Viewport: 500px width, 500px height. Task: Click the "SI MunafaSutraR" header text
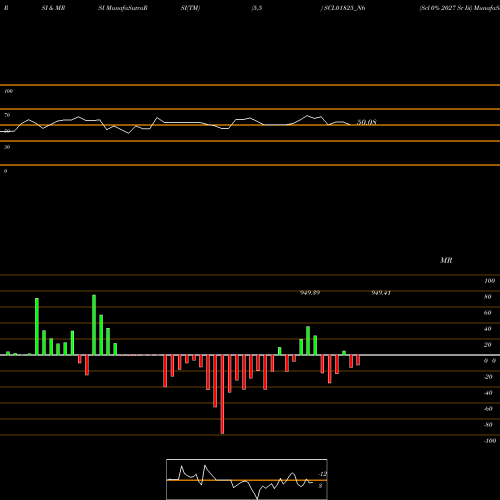tap(123, 8)
